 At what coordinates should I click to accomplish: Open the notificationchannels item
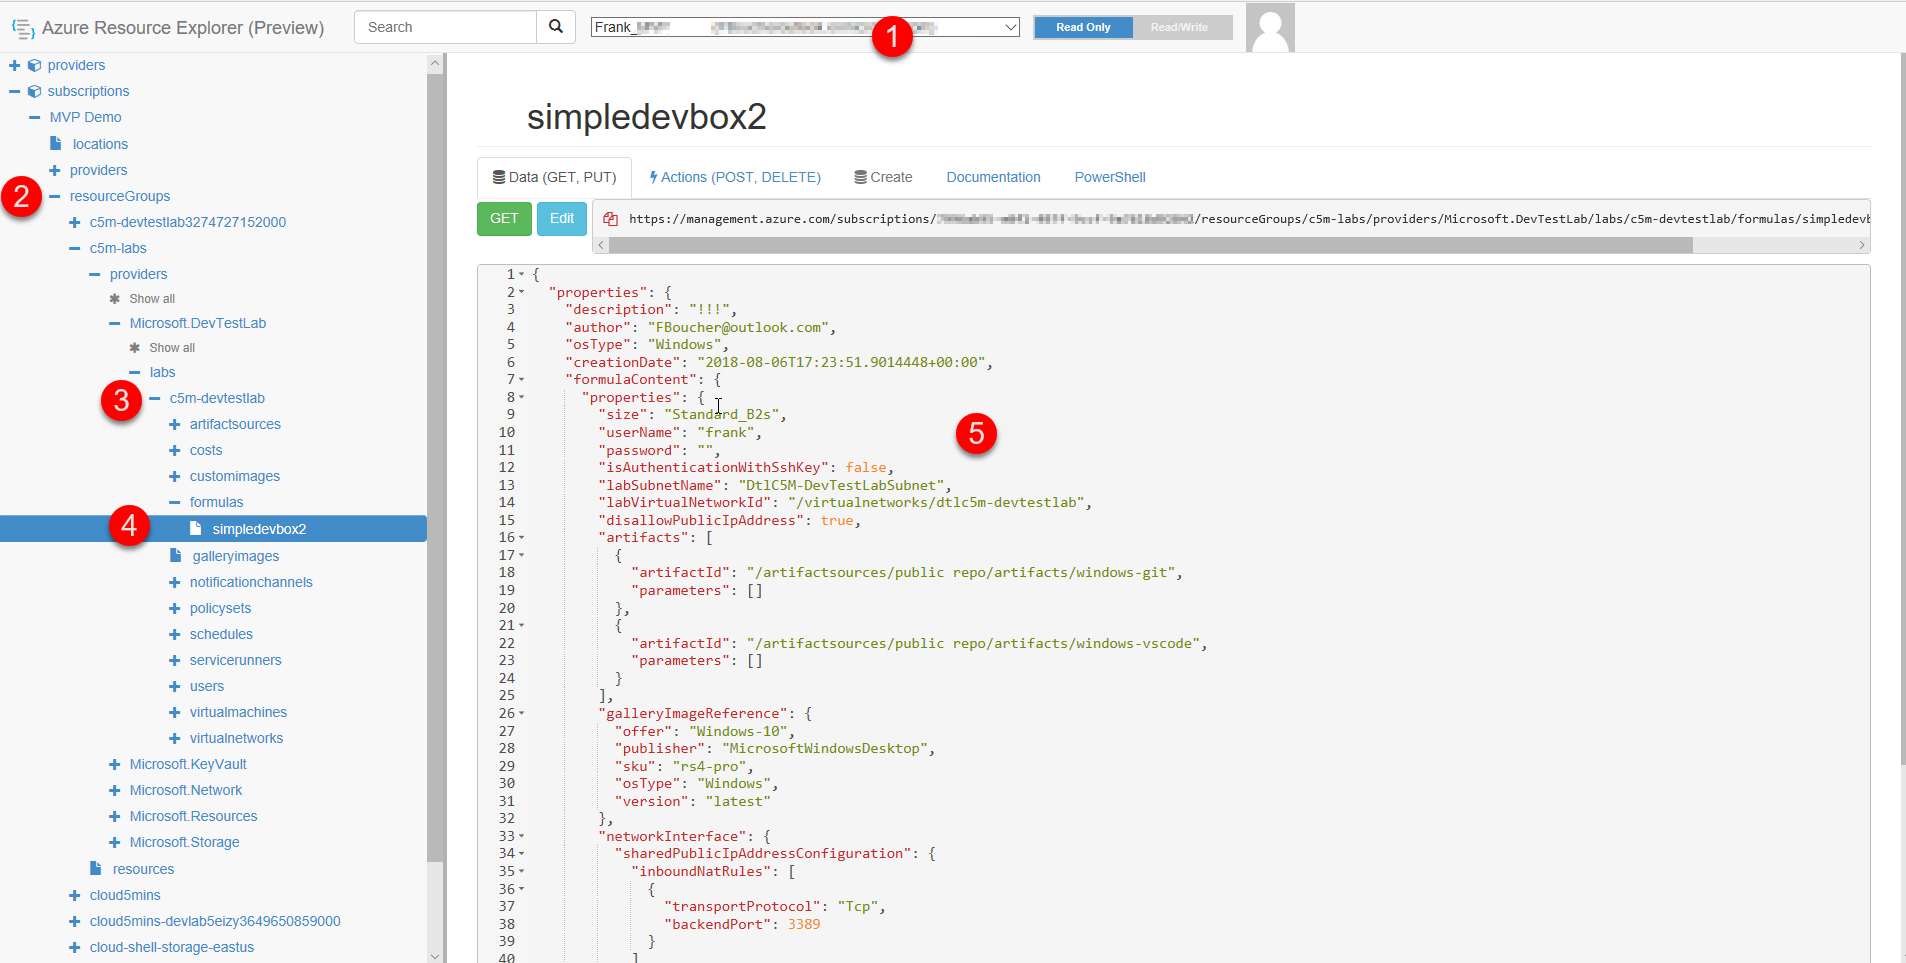pos(251,582)
